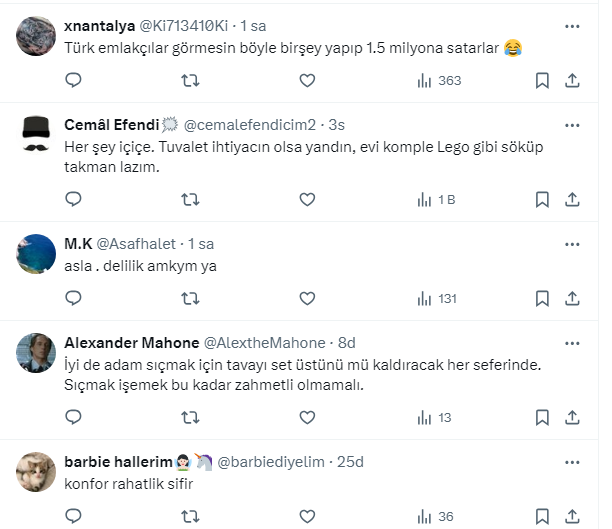Reply to barbie hallerim's tweet
Image resolution: width=612 pixels, height=529 pixels.
[x=73, y=516]
